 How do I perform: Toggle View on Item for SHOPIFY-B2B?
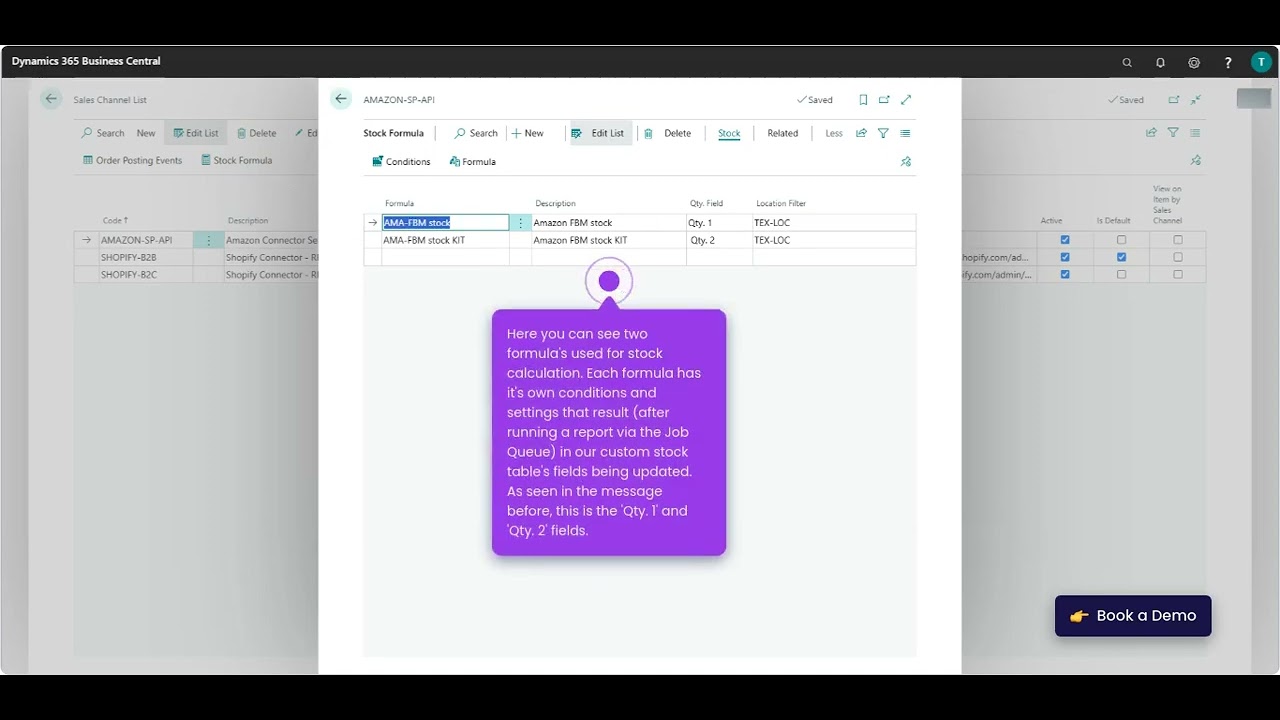tap(1178, 257)
